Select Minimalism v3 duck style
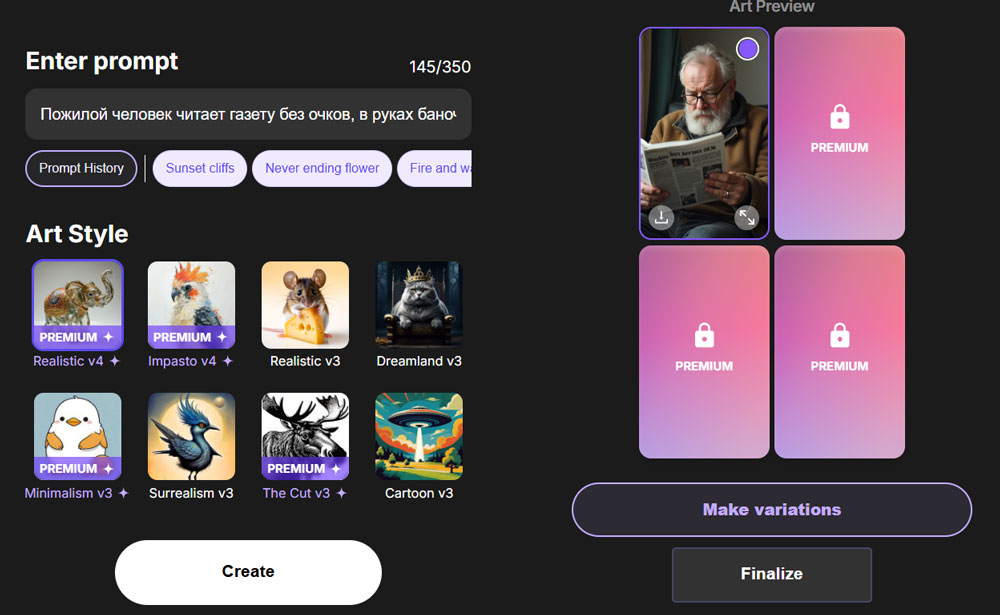The width and height of the screenshot is (1000, 615). (x=78, y=436)
